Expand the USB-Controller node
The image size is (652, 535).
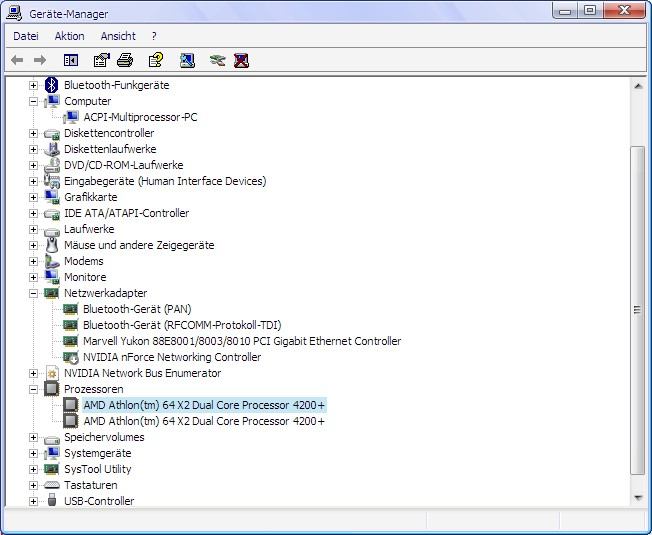point(33,501)
